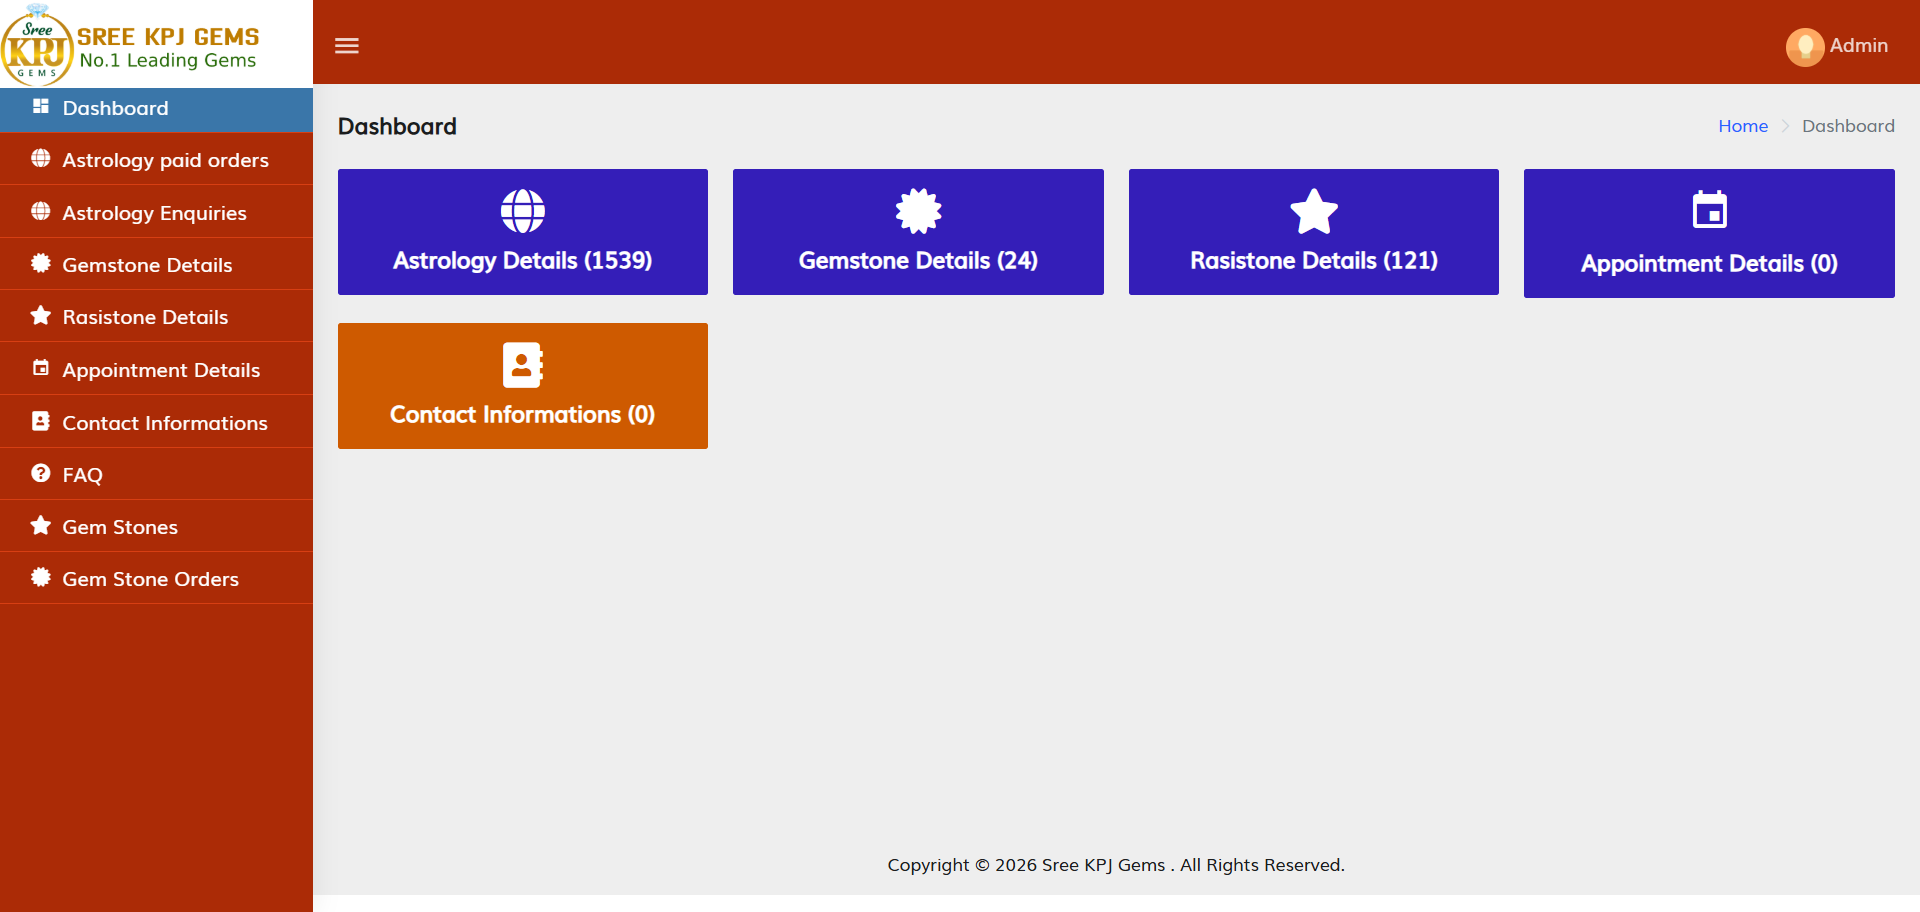Click star icon beside sidebar Rasistone Details

[x=41, y=315]
